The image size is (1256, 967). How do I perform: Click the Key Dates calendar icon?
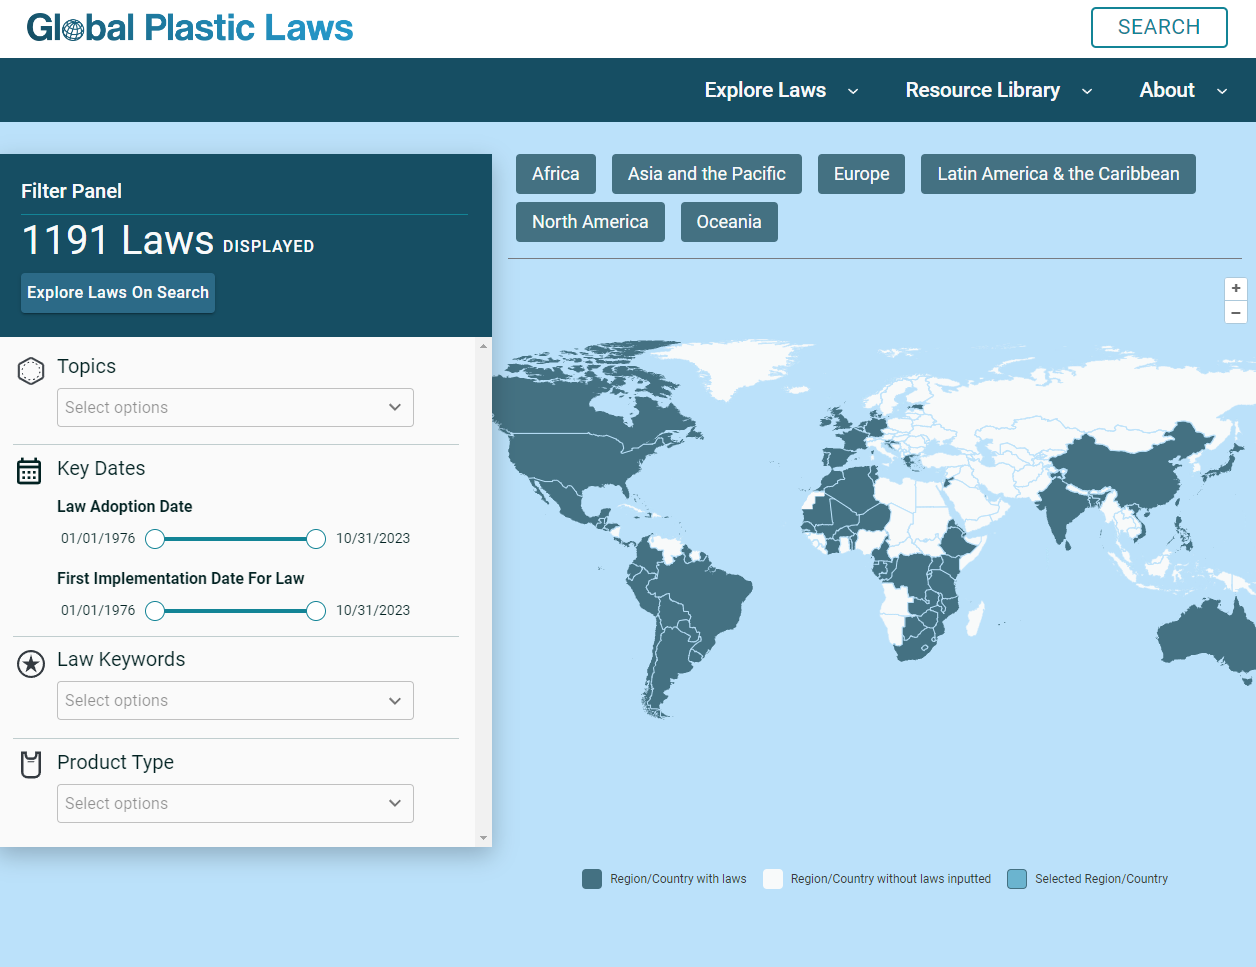coord(30,471)
